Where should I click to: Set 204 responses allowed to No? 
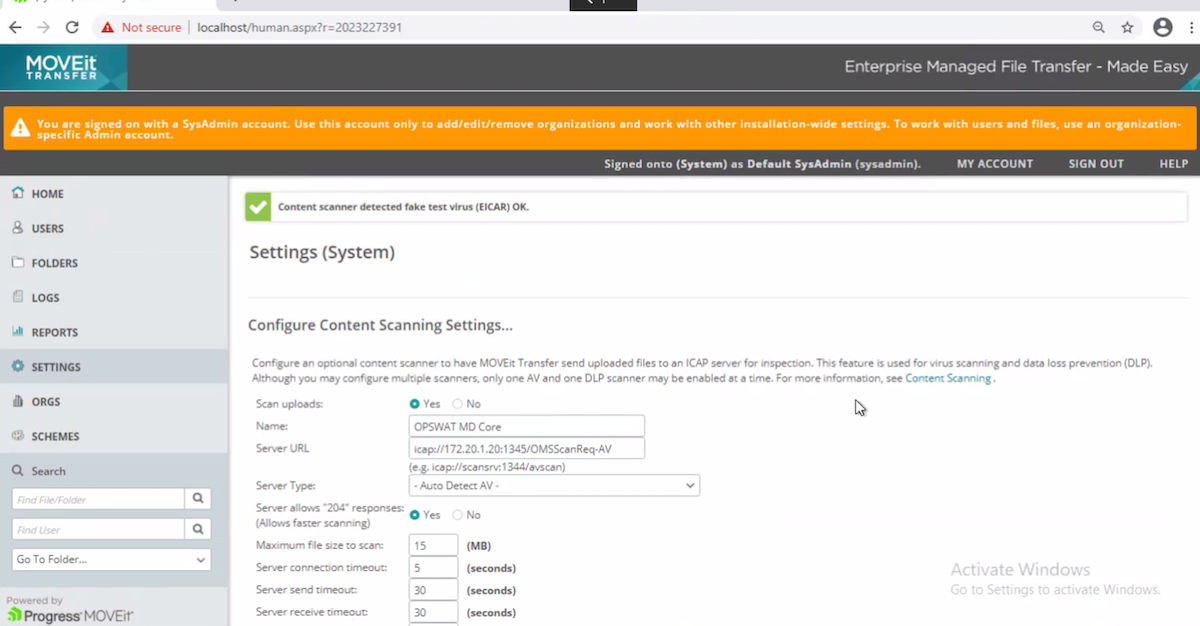click(457, 514)
